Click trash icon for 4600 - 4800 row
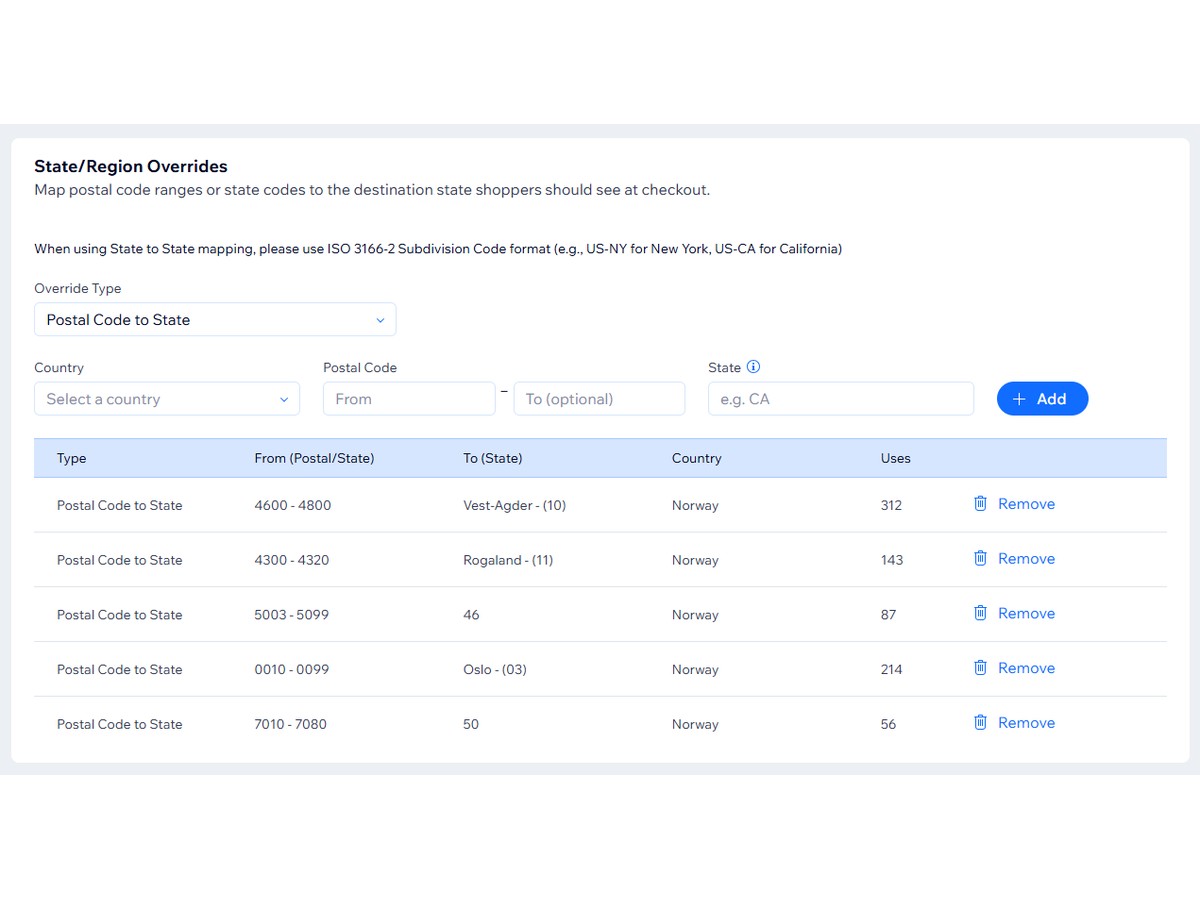This screenshot has width=1200, height=900. pyautogui.click(x=980, y=504)
